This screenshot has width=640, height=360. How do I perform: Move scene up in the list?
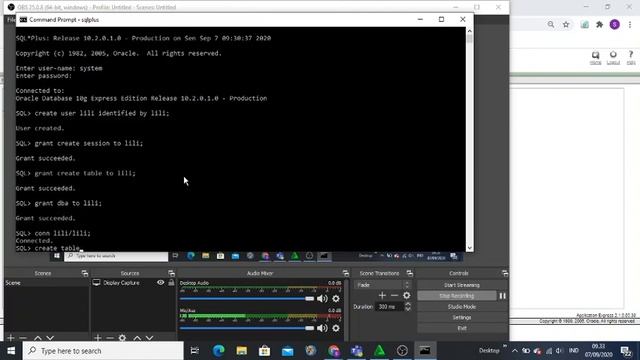point(38,338)
